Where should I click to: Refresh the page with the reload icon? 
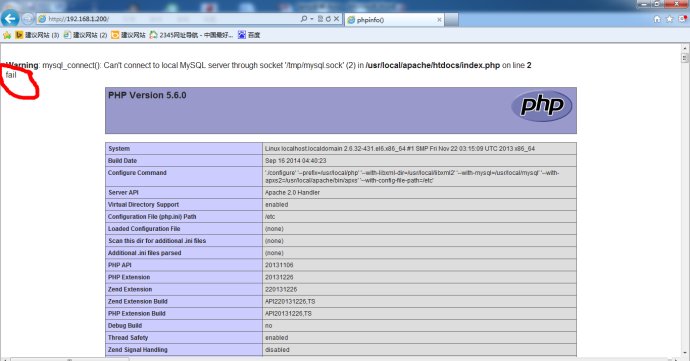[x=328, y=19]
